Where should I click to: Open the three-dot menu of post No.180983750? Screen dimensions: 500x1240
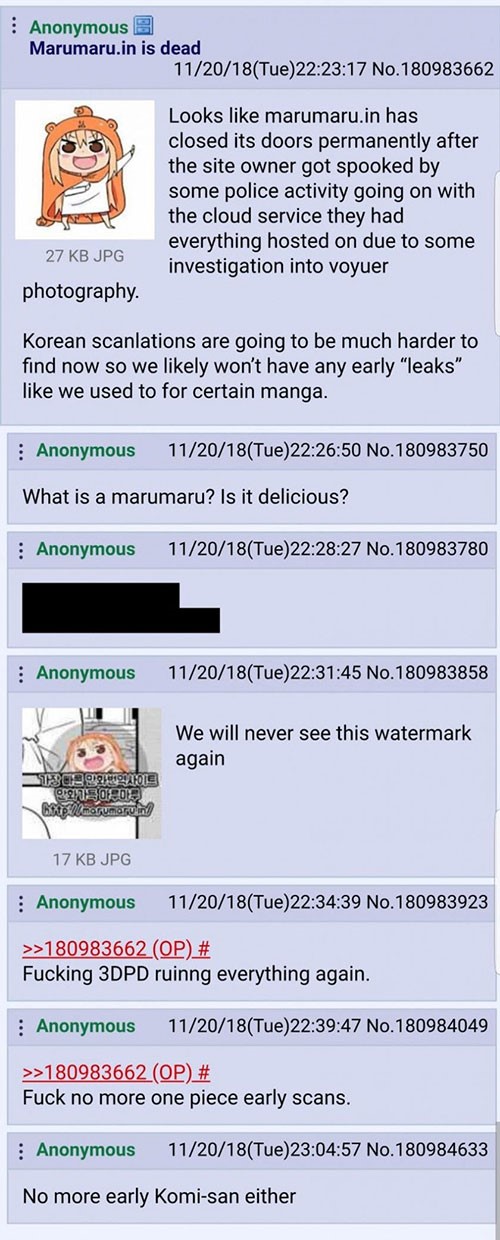pyautogui.click(x=21, y=451)
